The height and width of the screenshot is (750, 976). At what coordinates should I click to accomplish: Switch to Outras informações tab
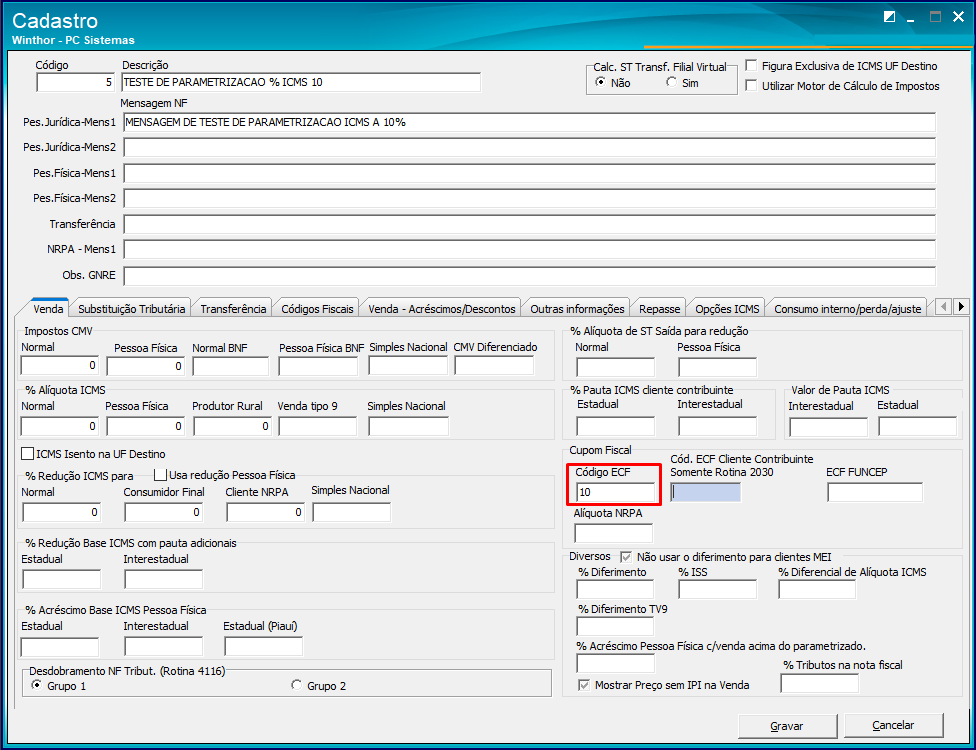tap(577, 309)
